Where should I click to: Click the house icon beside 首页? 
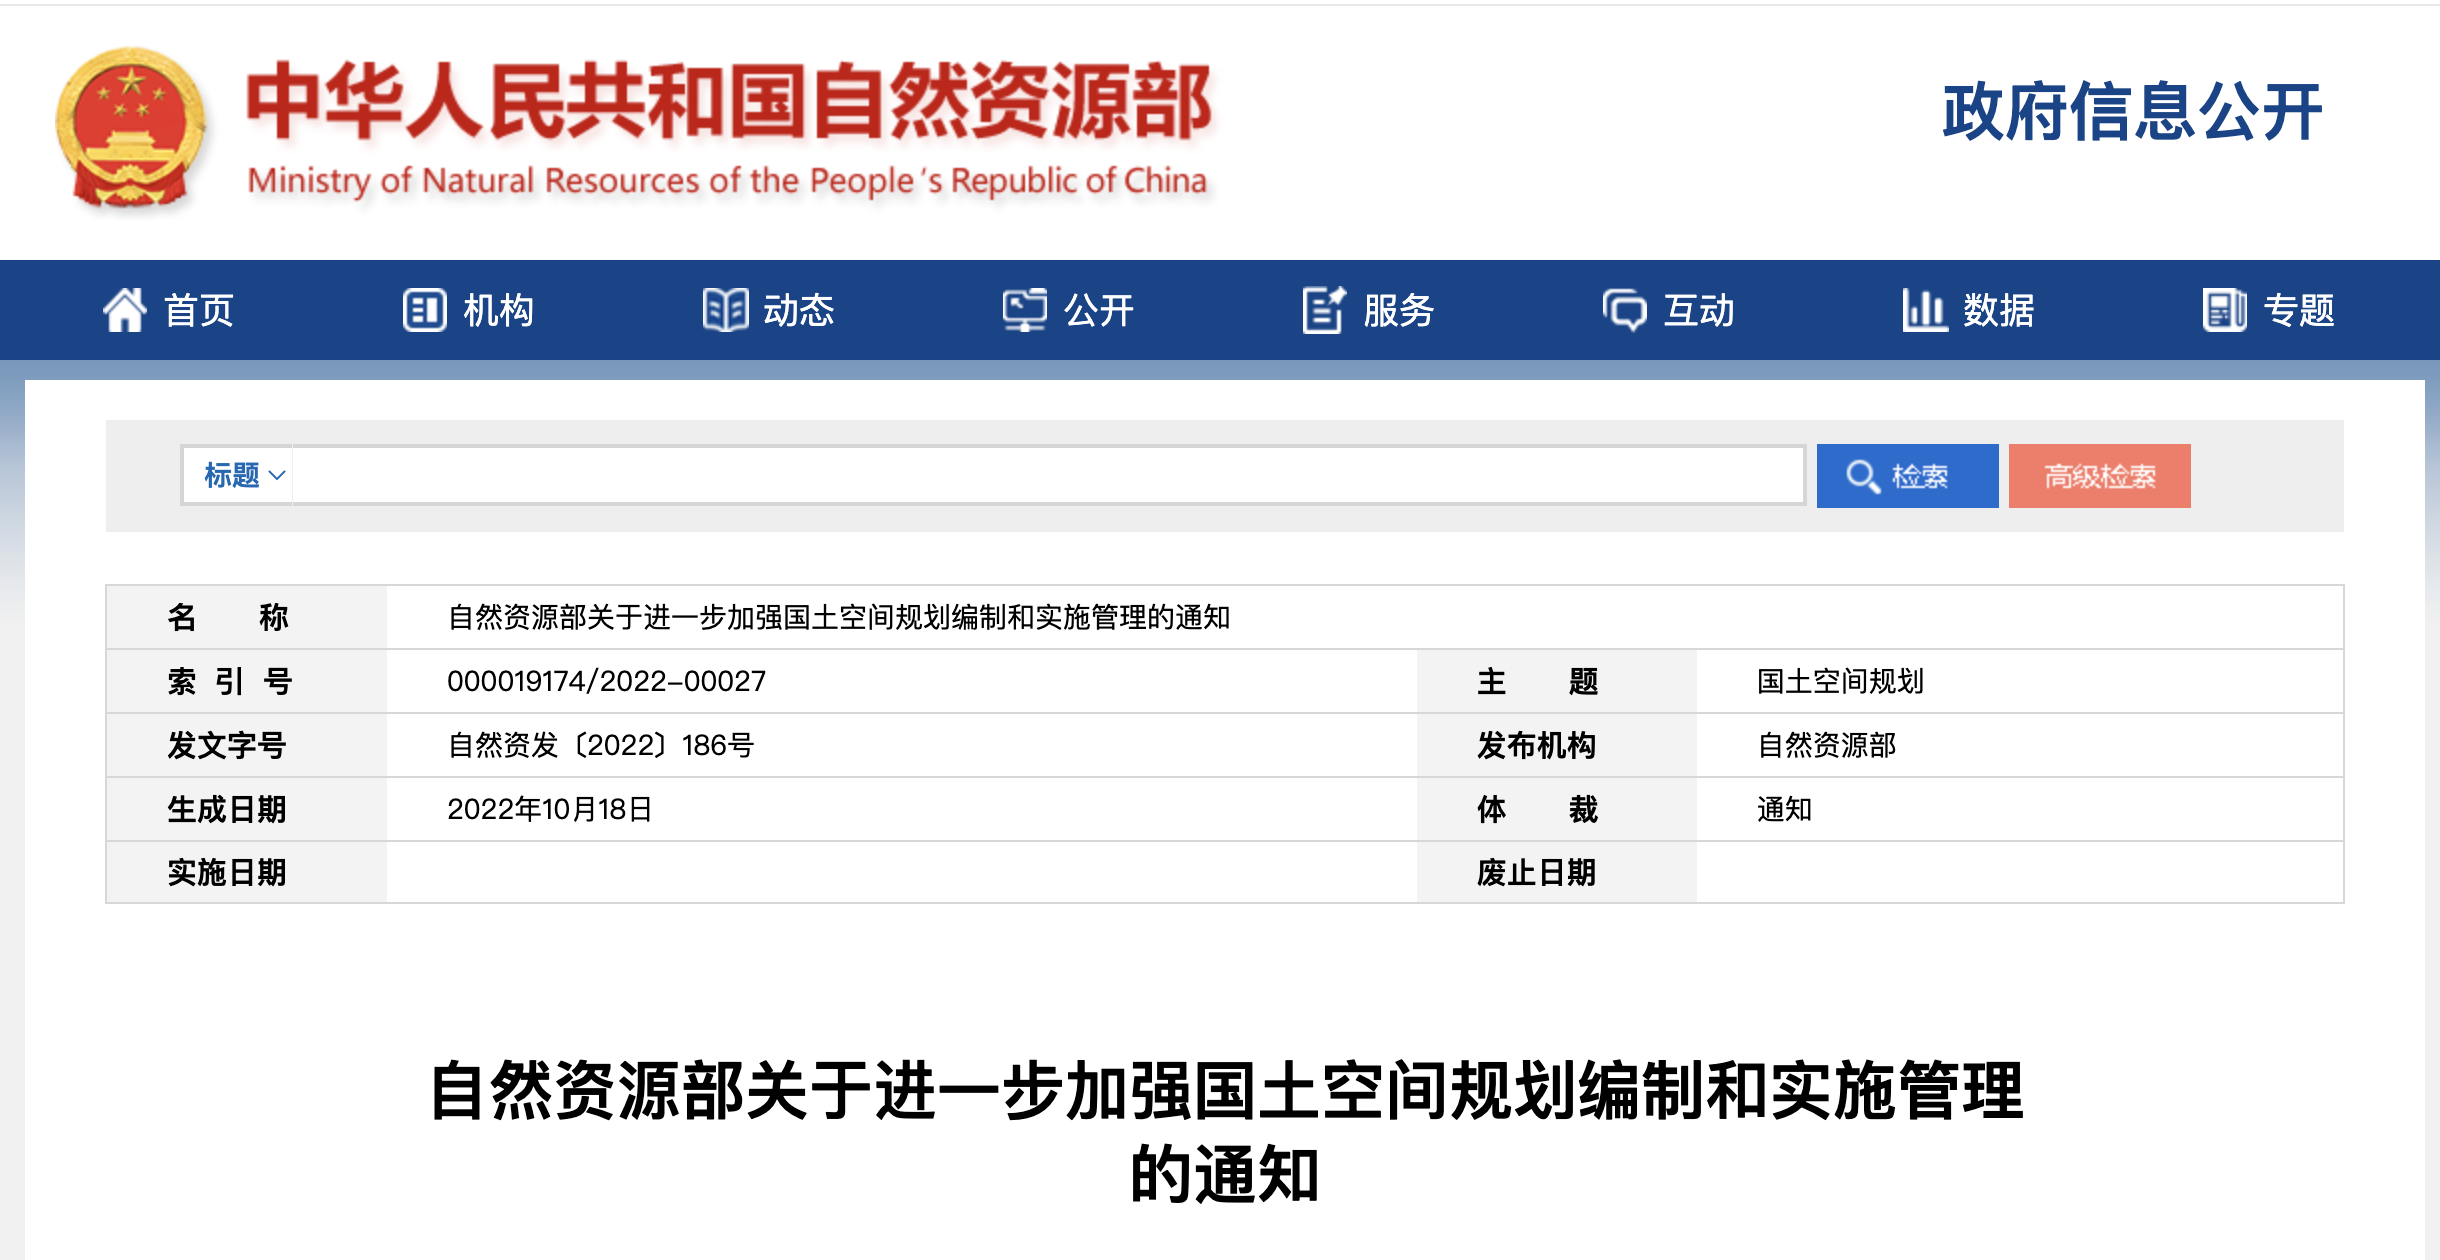click(125, 310)
